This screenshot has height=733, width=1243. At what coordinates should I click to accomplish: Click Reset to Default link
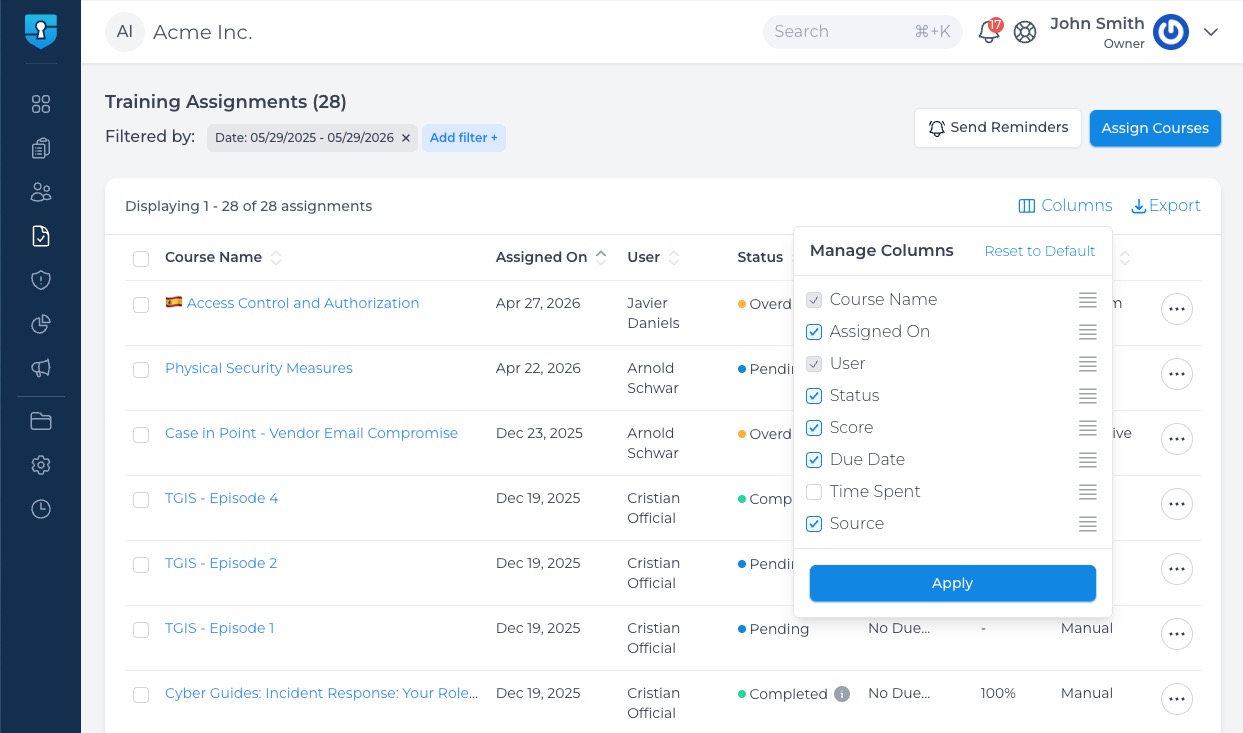(x=1040, y=251)
